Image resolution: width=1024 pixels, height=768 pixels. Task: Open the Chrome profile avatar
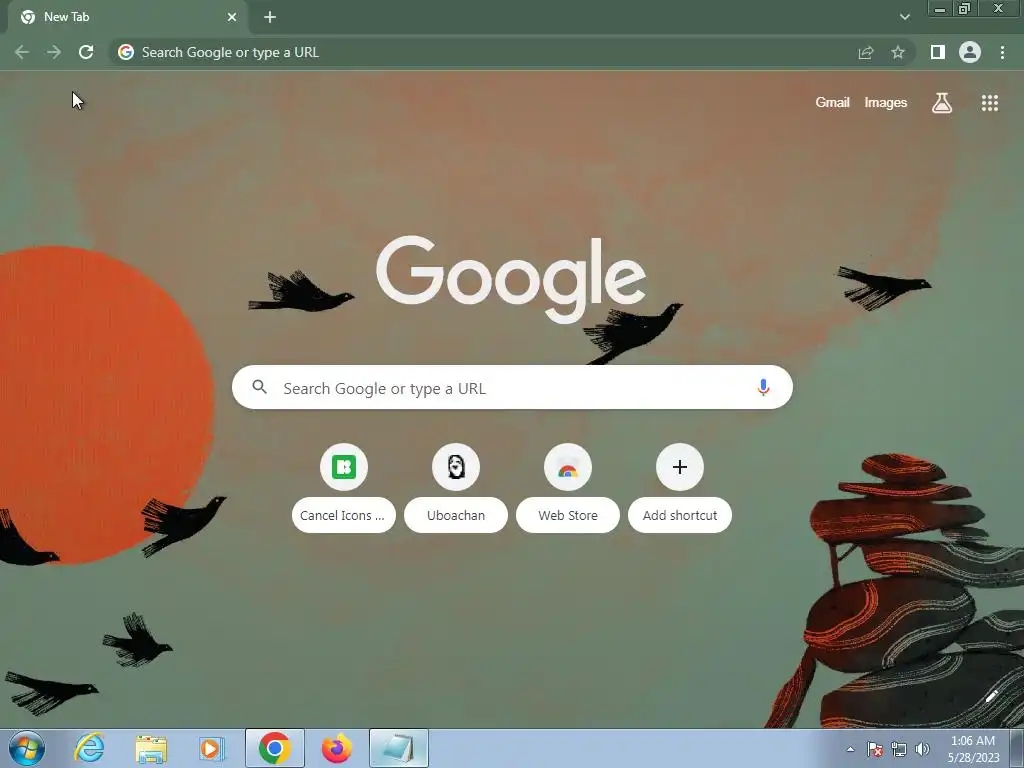click(x=970, y=52)
